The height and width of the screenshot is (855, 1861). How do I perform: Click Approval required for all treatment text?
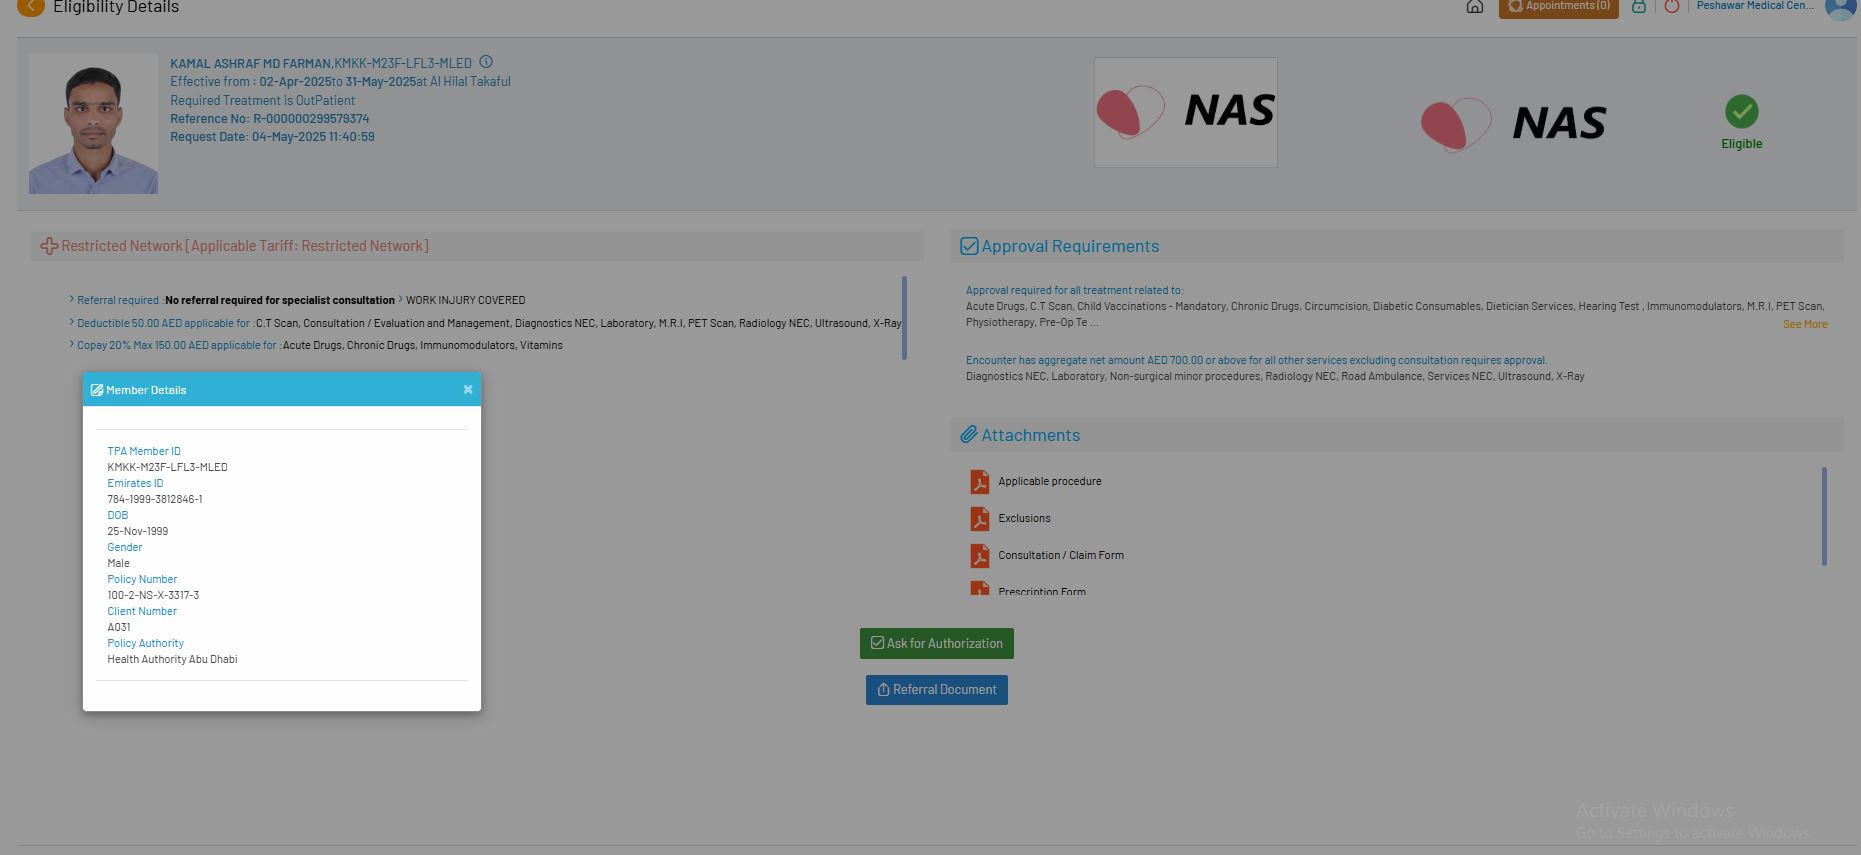pos(1074,290)
